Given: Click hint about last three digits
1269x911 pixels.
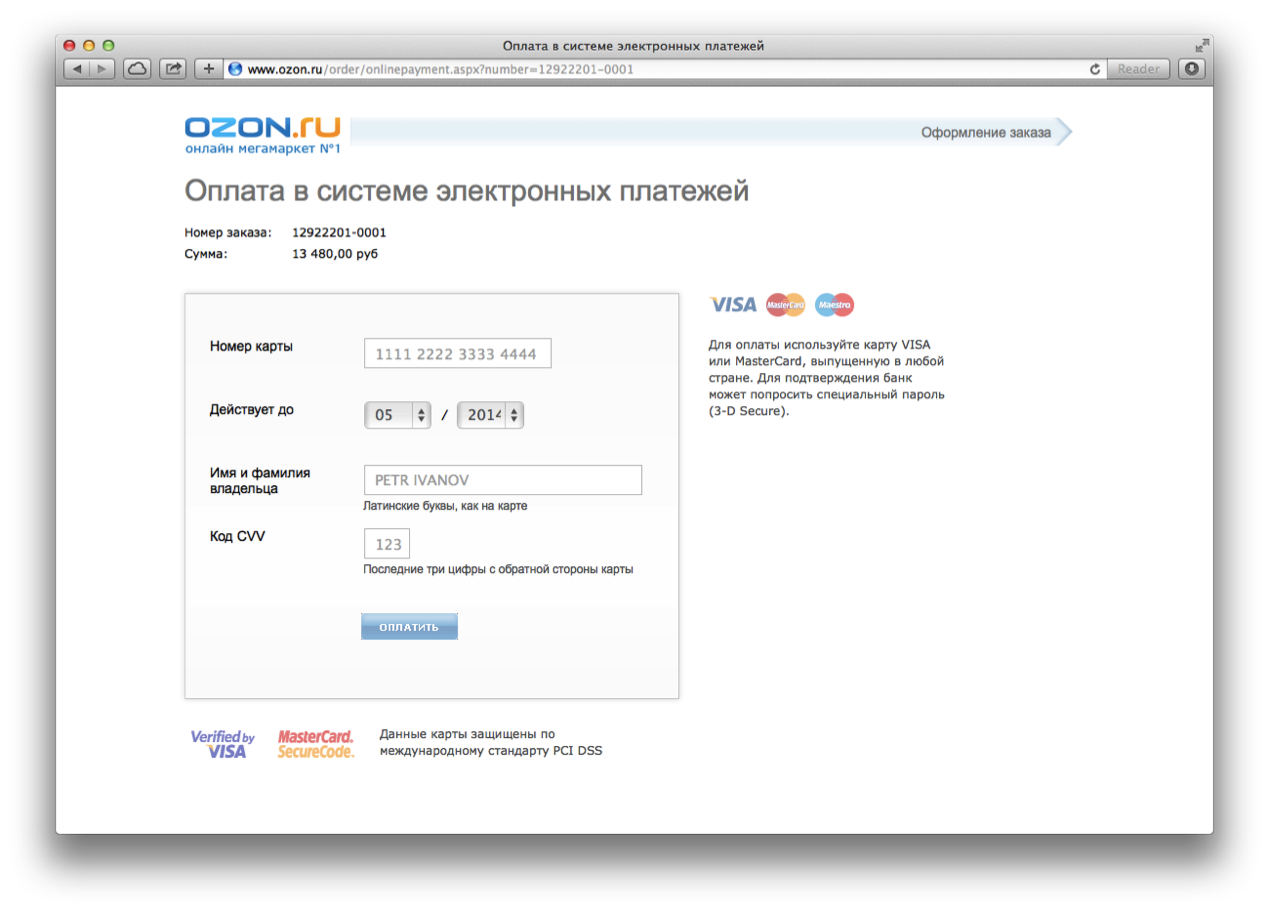Looking at the screenshot, I should 498,570.
